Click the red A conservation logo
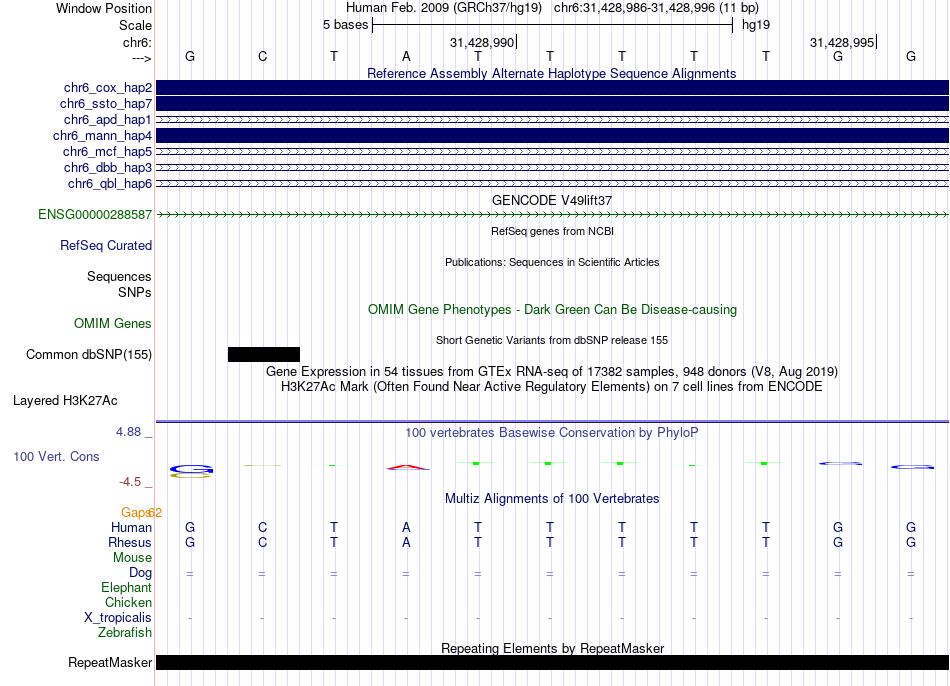 [407, 467]
